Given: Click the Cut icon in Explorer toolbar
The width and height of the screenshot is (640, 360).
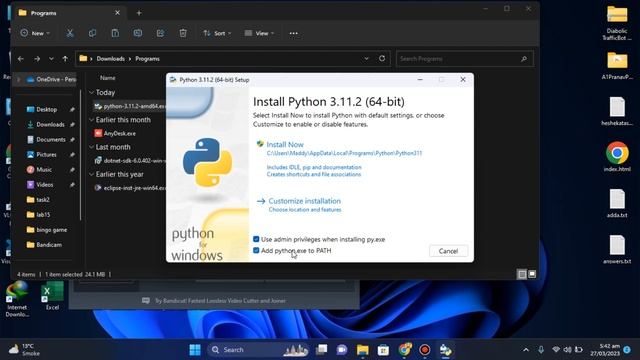Looking at the screenshot, I should [x=70, y=33].
